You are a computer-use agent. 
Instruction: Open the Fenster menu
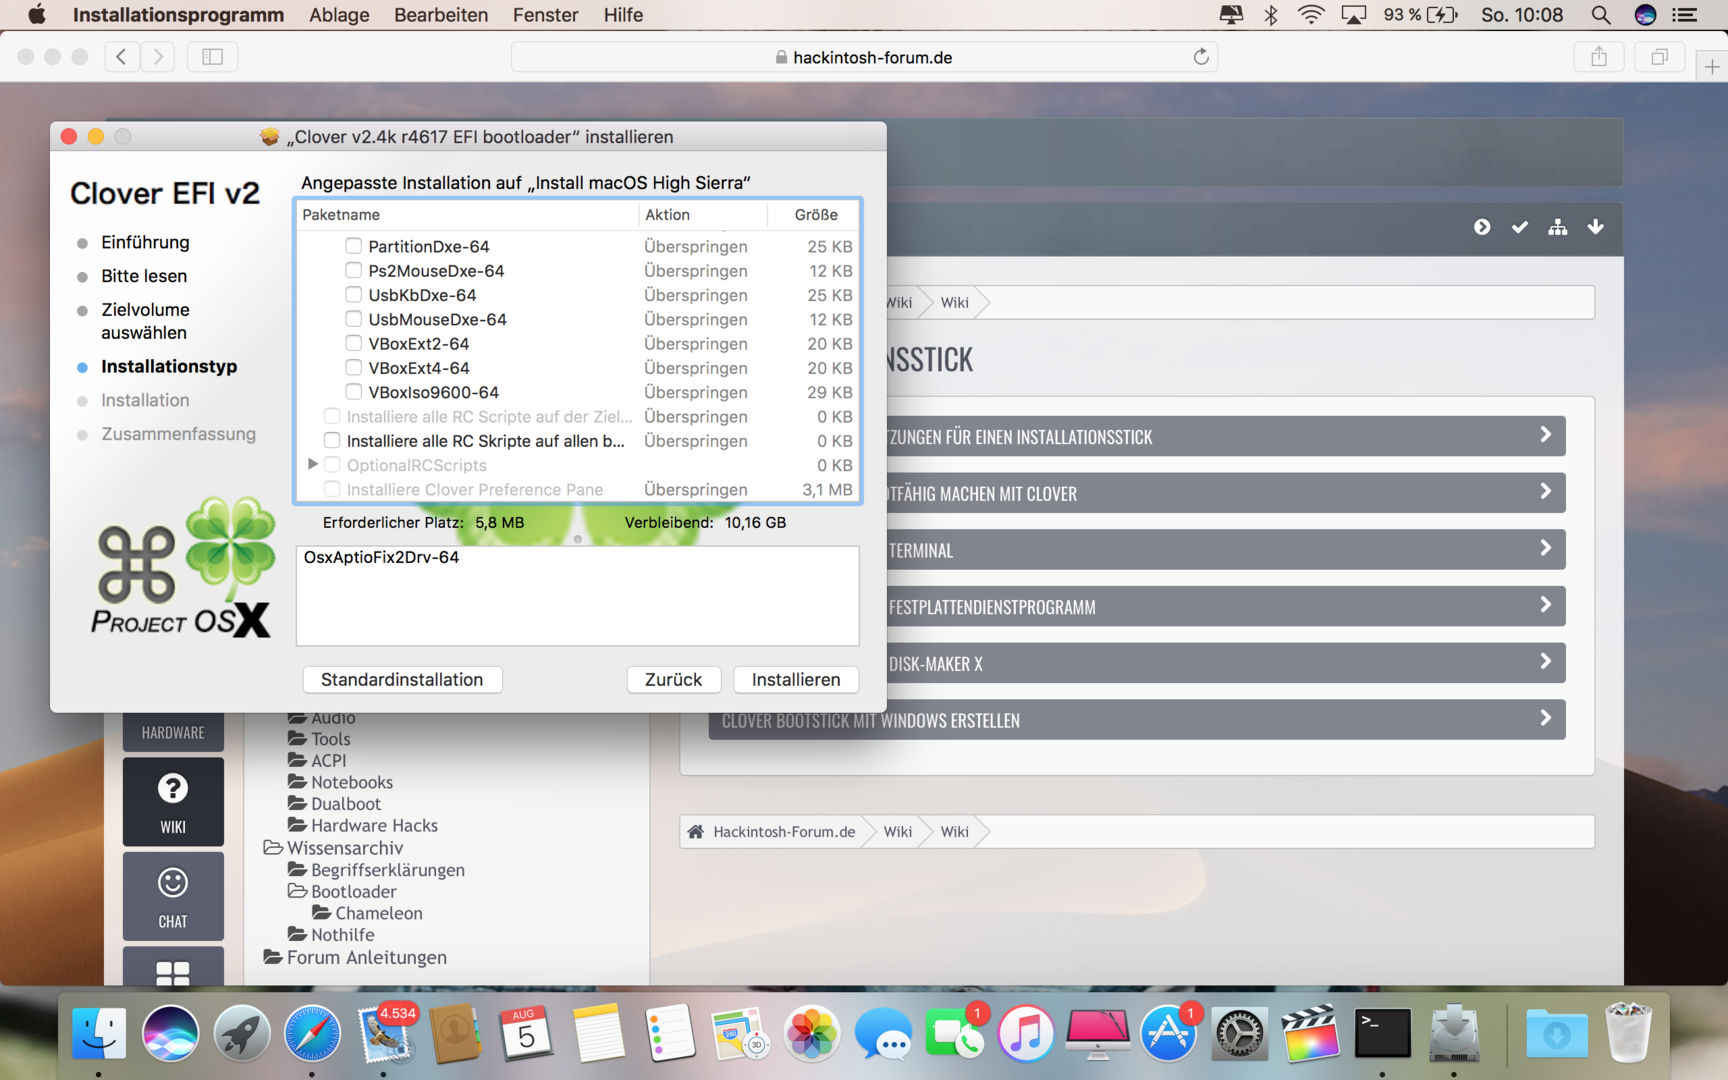coord(545,15)
